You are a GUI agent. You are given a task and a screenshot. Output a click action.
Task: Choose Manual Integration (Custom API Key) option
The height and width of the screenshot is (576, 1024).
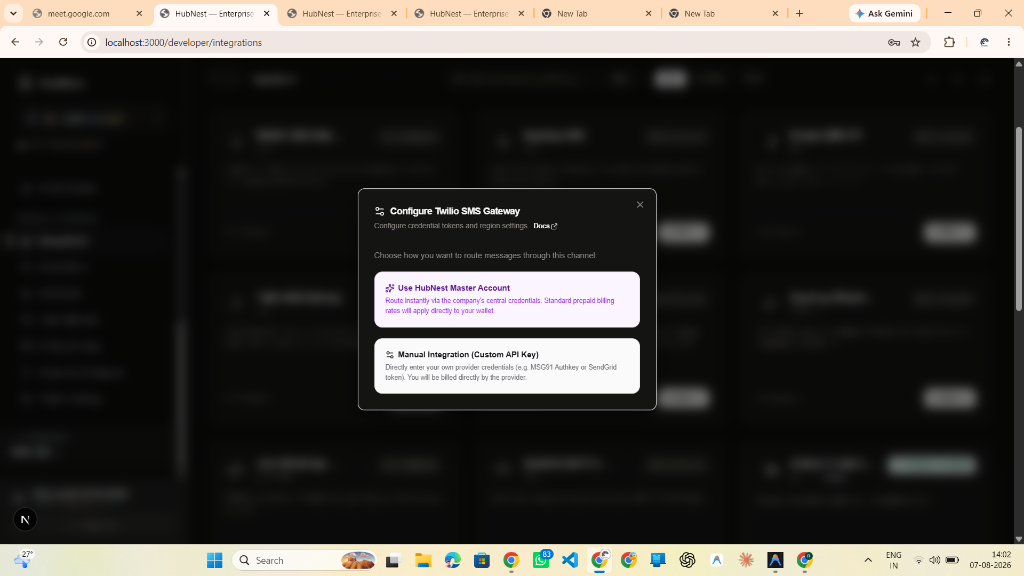point(507,366)
